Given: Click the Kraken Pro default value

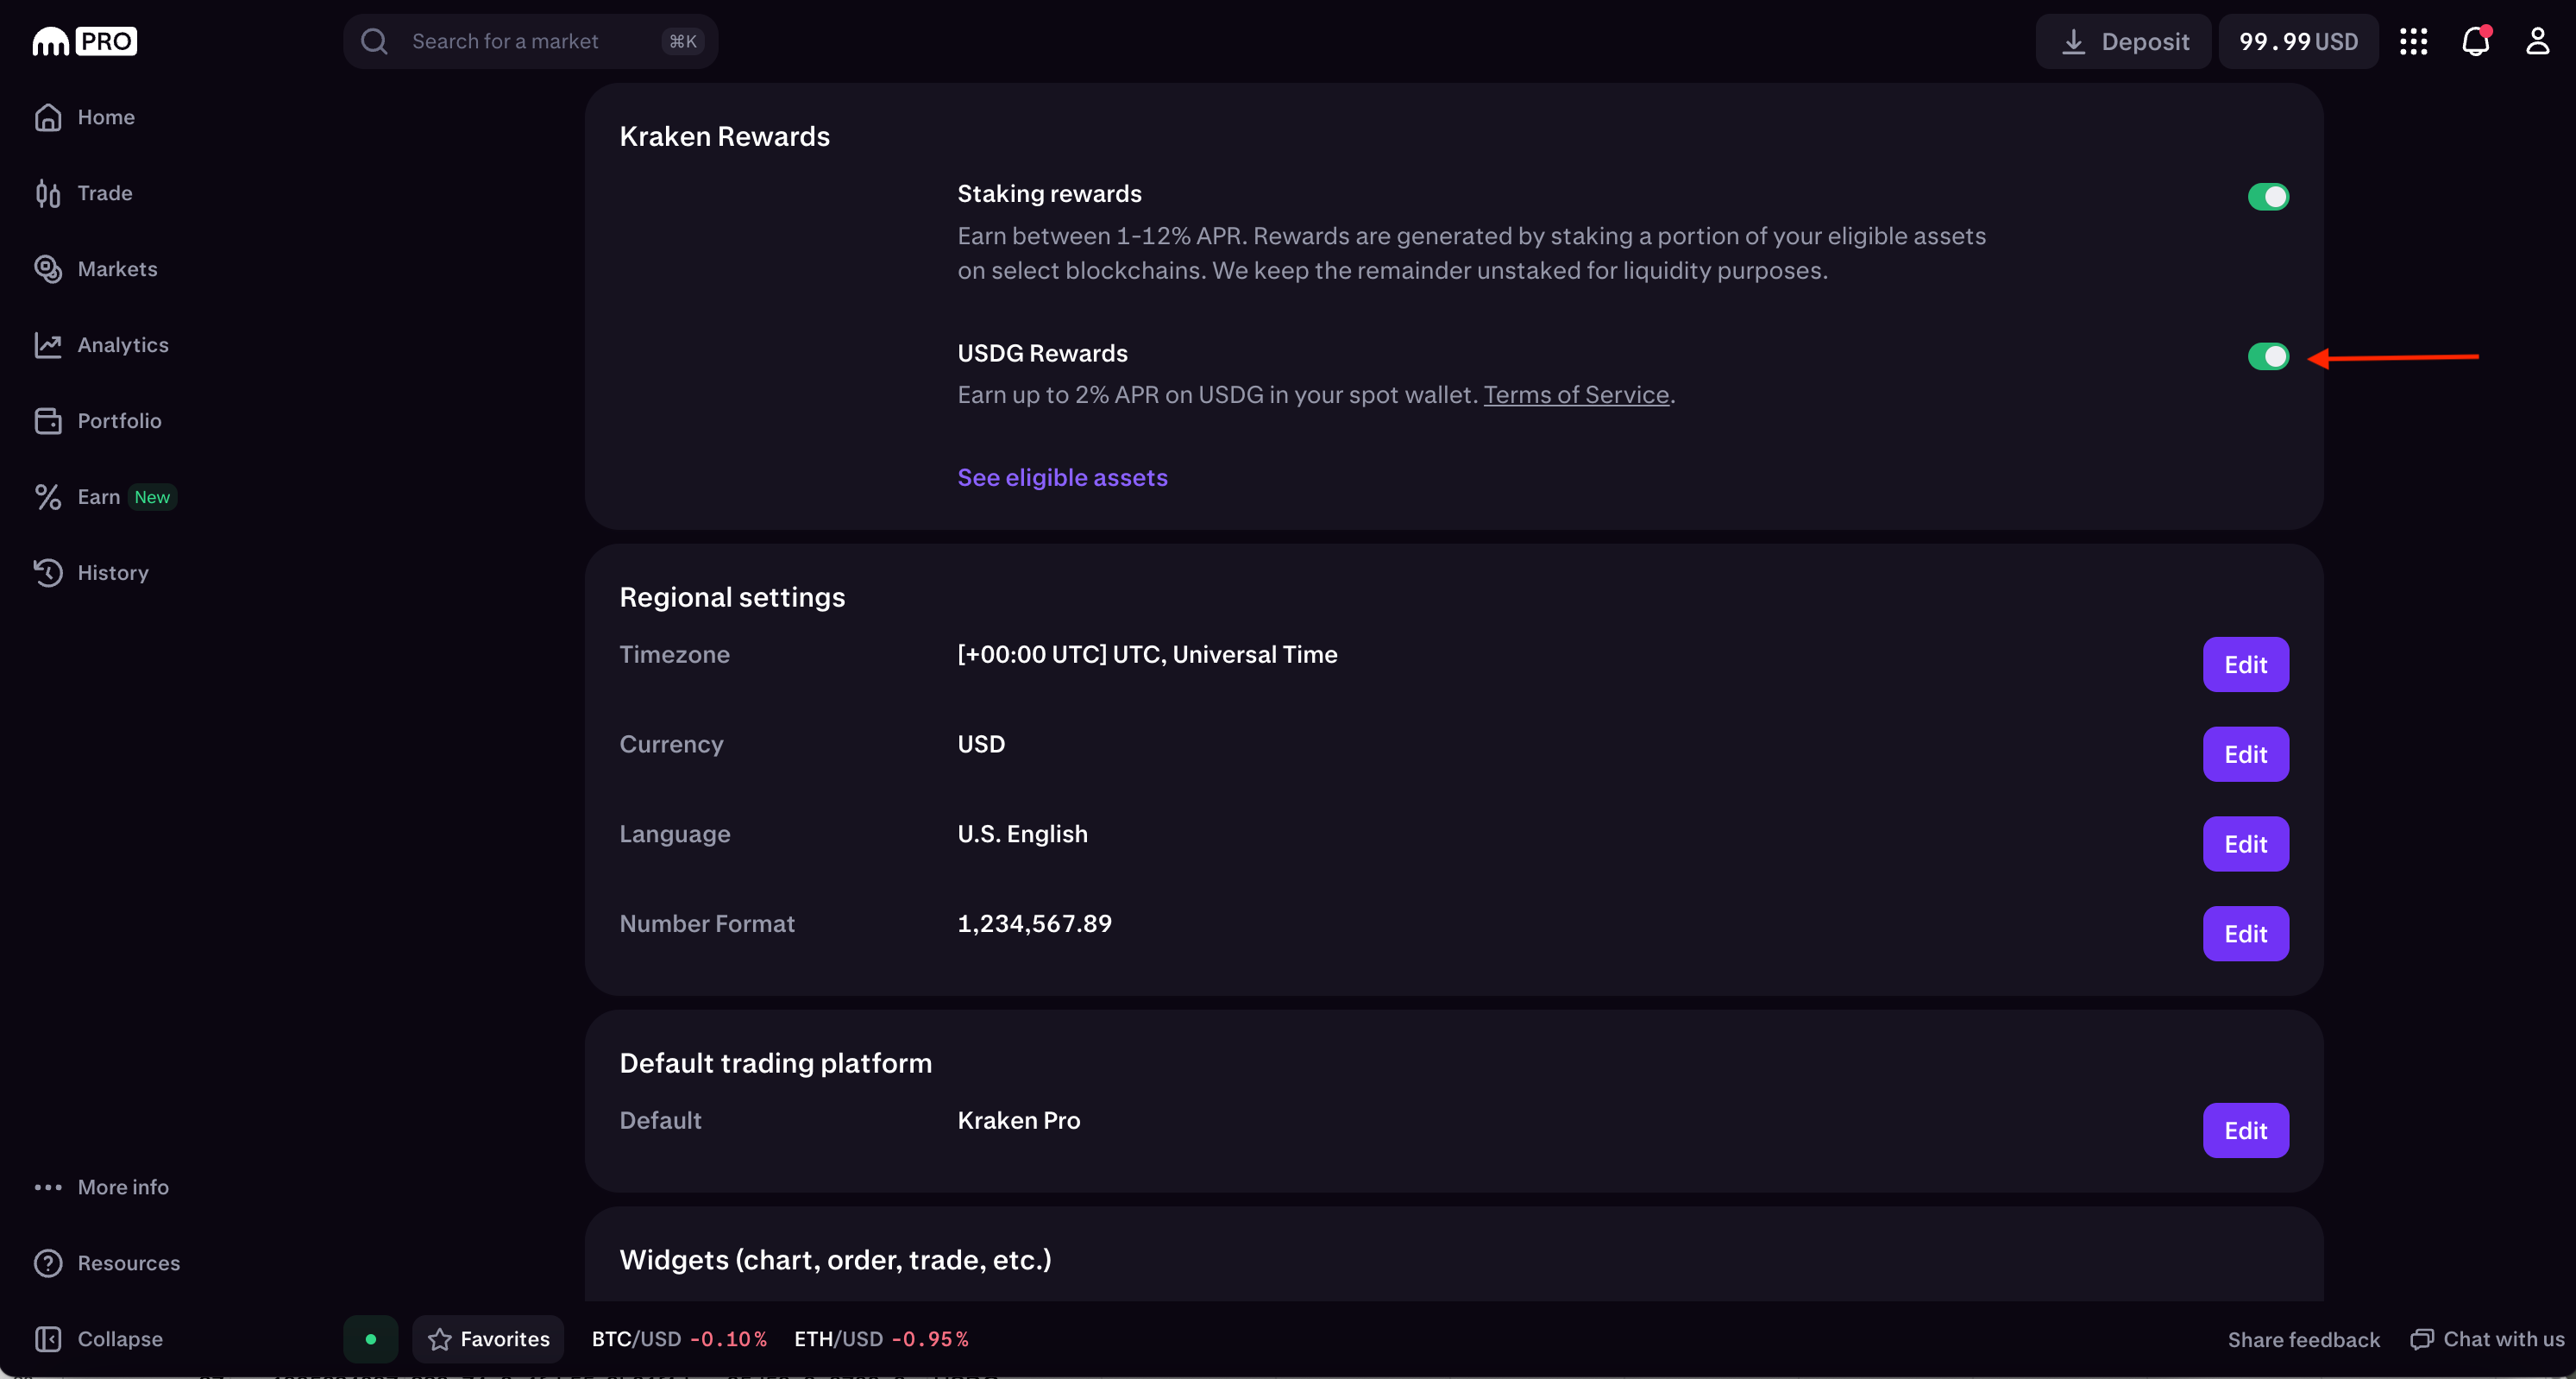Looking at the screenshot, I should pyautogui.click(x=1018, y=1120).
